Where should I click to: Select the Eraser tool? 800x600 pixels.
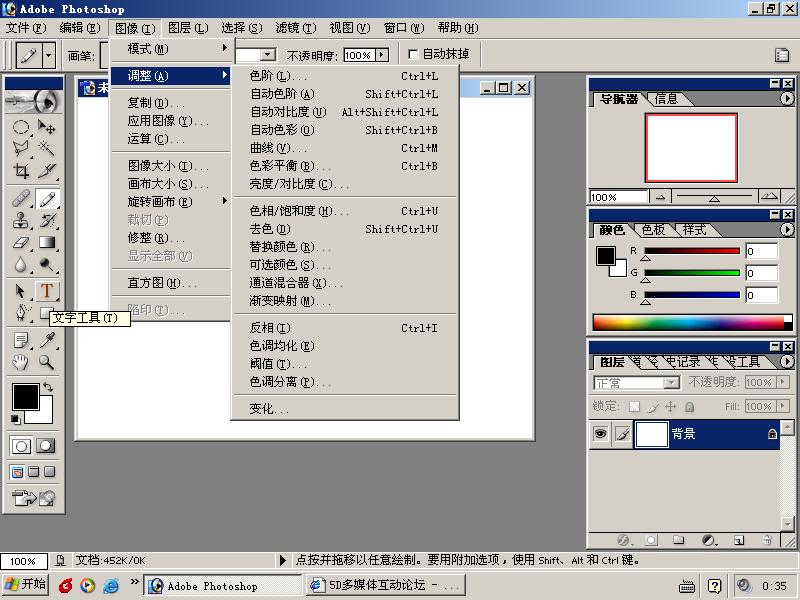(x=20, y=243)
